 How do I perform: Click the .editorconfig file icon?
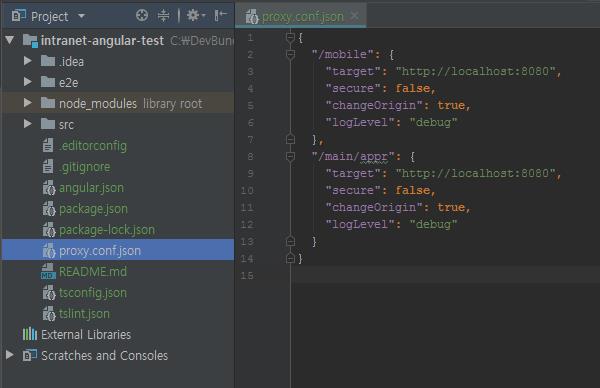pyautogui.click(x=48, y=146)
